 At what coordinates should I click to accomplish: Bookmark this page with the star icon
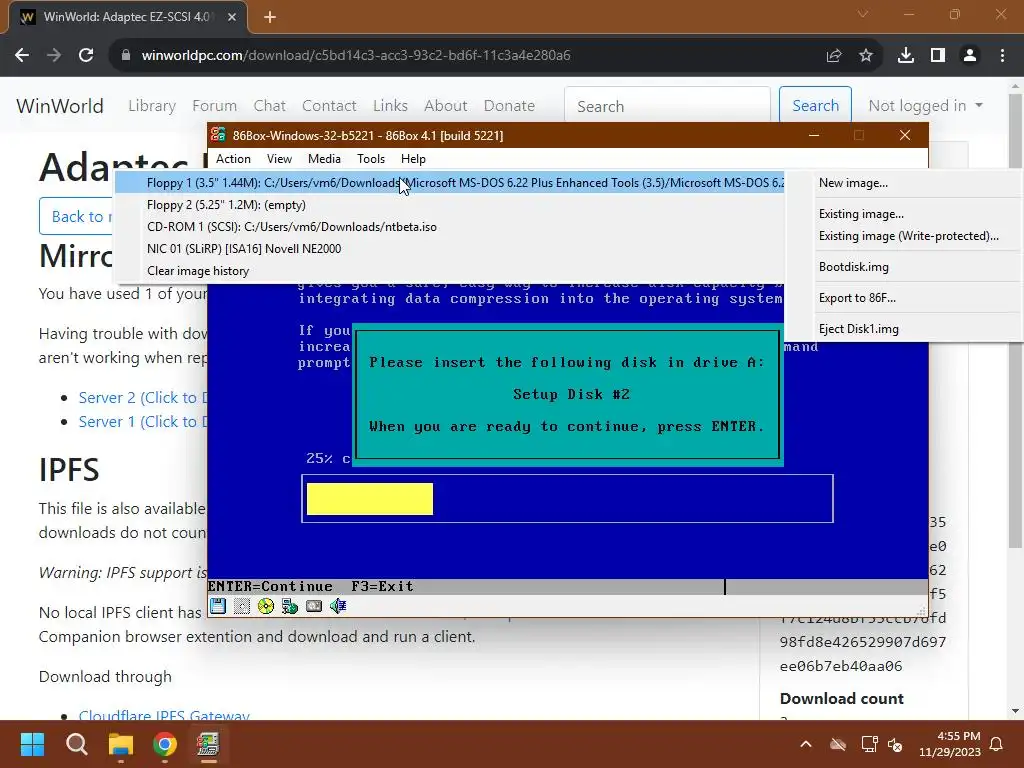click(866, 56)
